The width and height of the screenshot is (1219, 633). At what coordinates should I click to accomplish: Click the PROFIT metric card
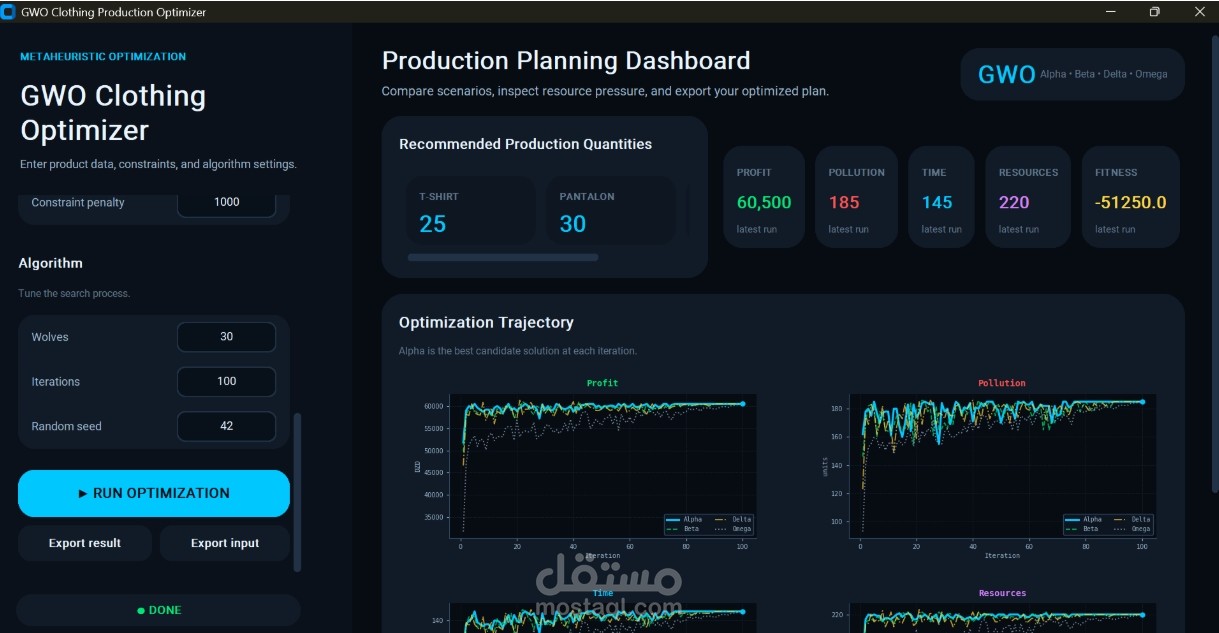764,197
